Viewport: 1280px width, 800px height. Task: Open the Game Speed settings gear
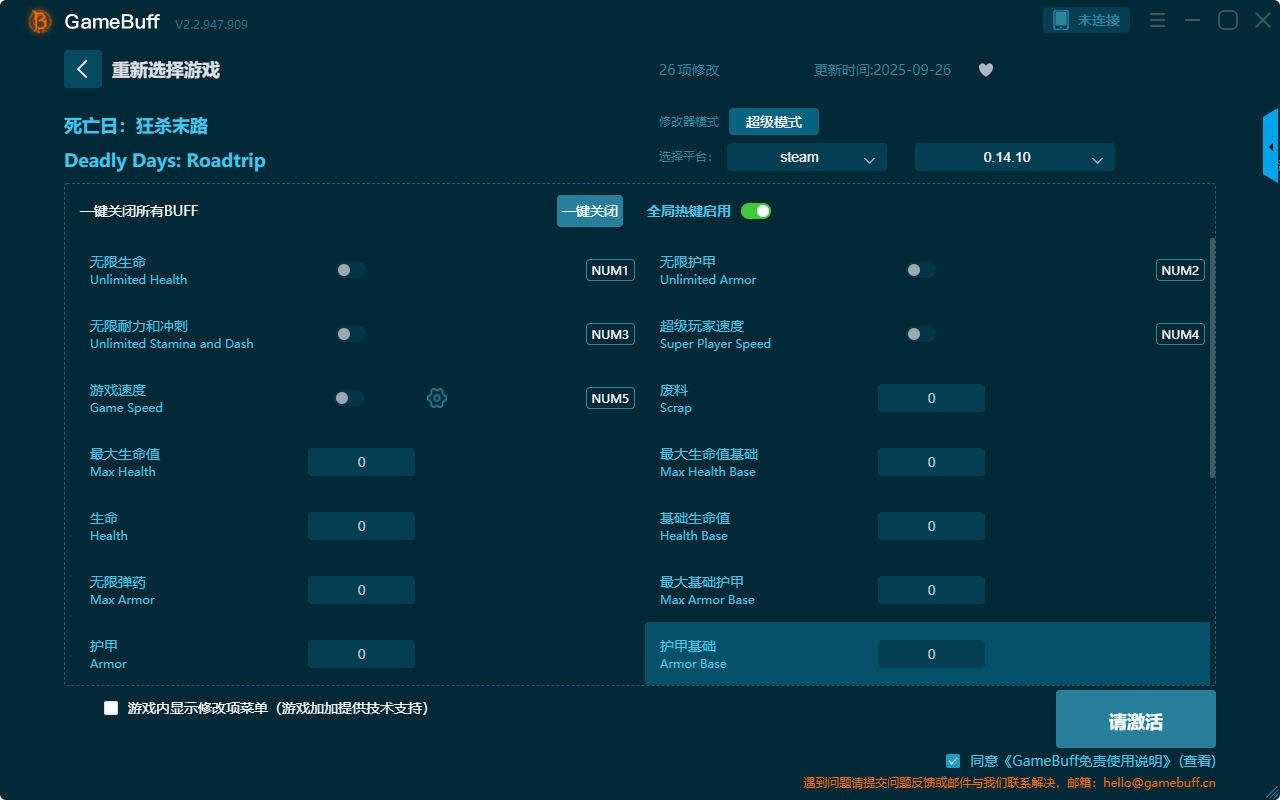coord(437,398)
